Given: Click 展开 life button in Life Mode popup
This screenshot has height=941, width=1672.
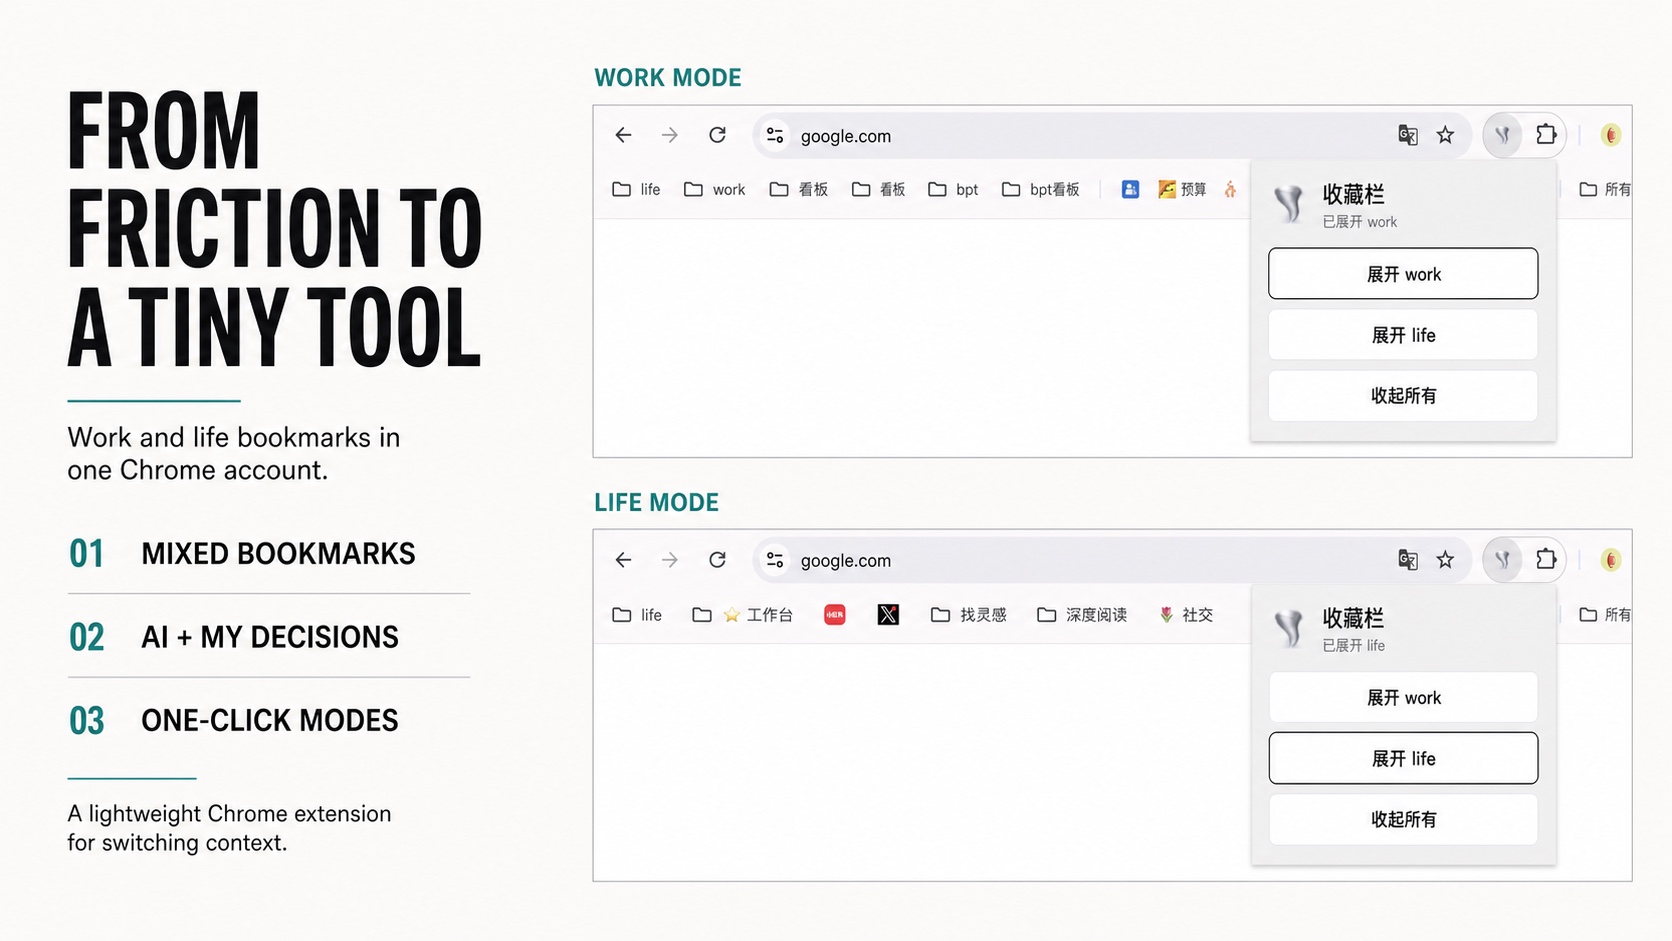Looking at the screenshot, I should [1403, 759].
